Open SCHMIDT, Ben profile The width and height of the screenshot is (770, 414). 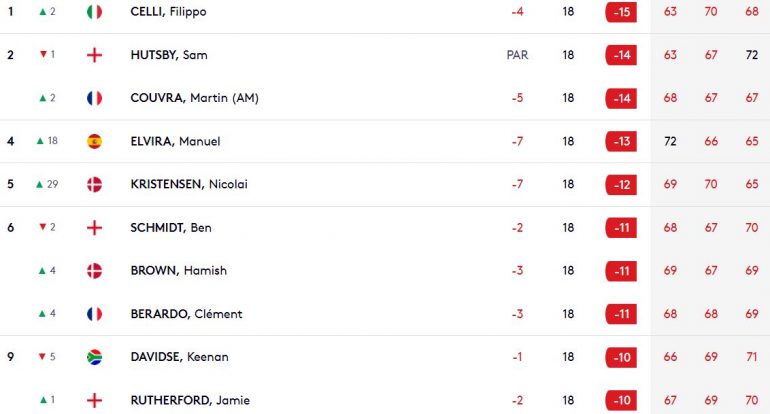171,228
